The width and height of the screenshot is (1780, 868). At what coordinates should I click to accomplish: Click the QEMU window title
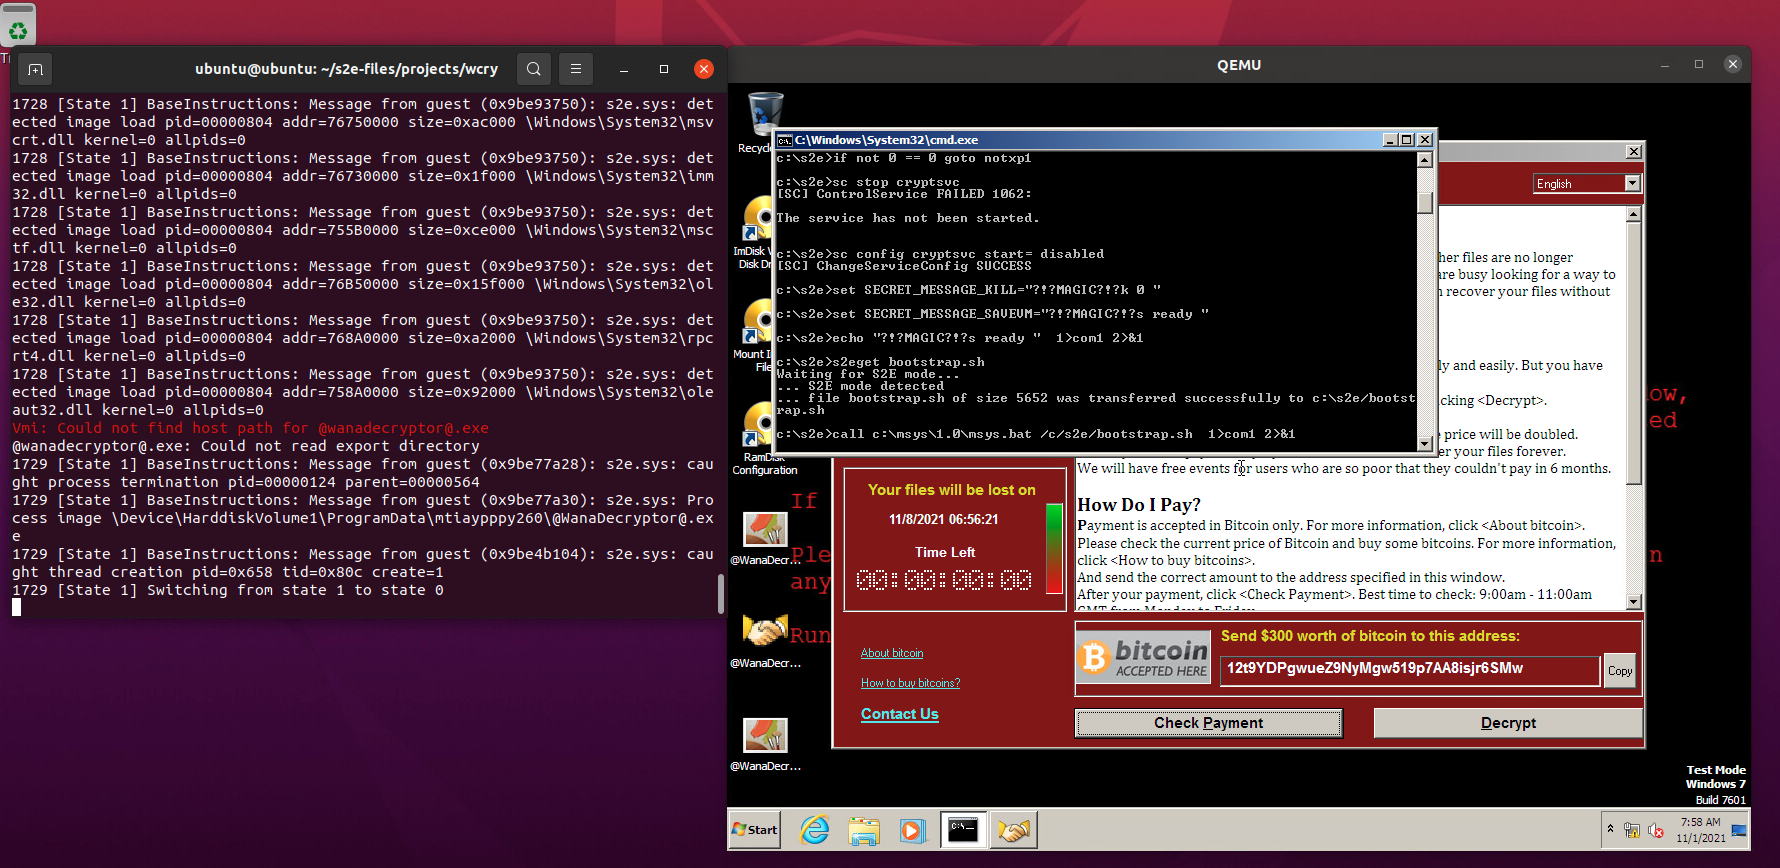point(1239,65)
